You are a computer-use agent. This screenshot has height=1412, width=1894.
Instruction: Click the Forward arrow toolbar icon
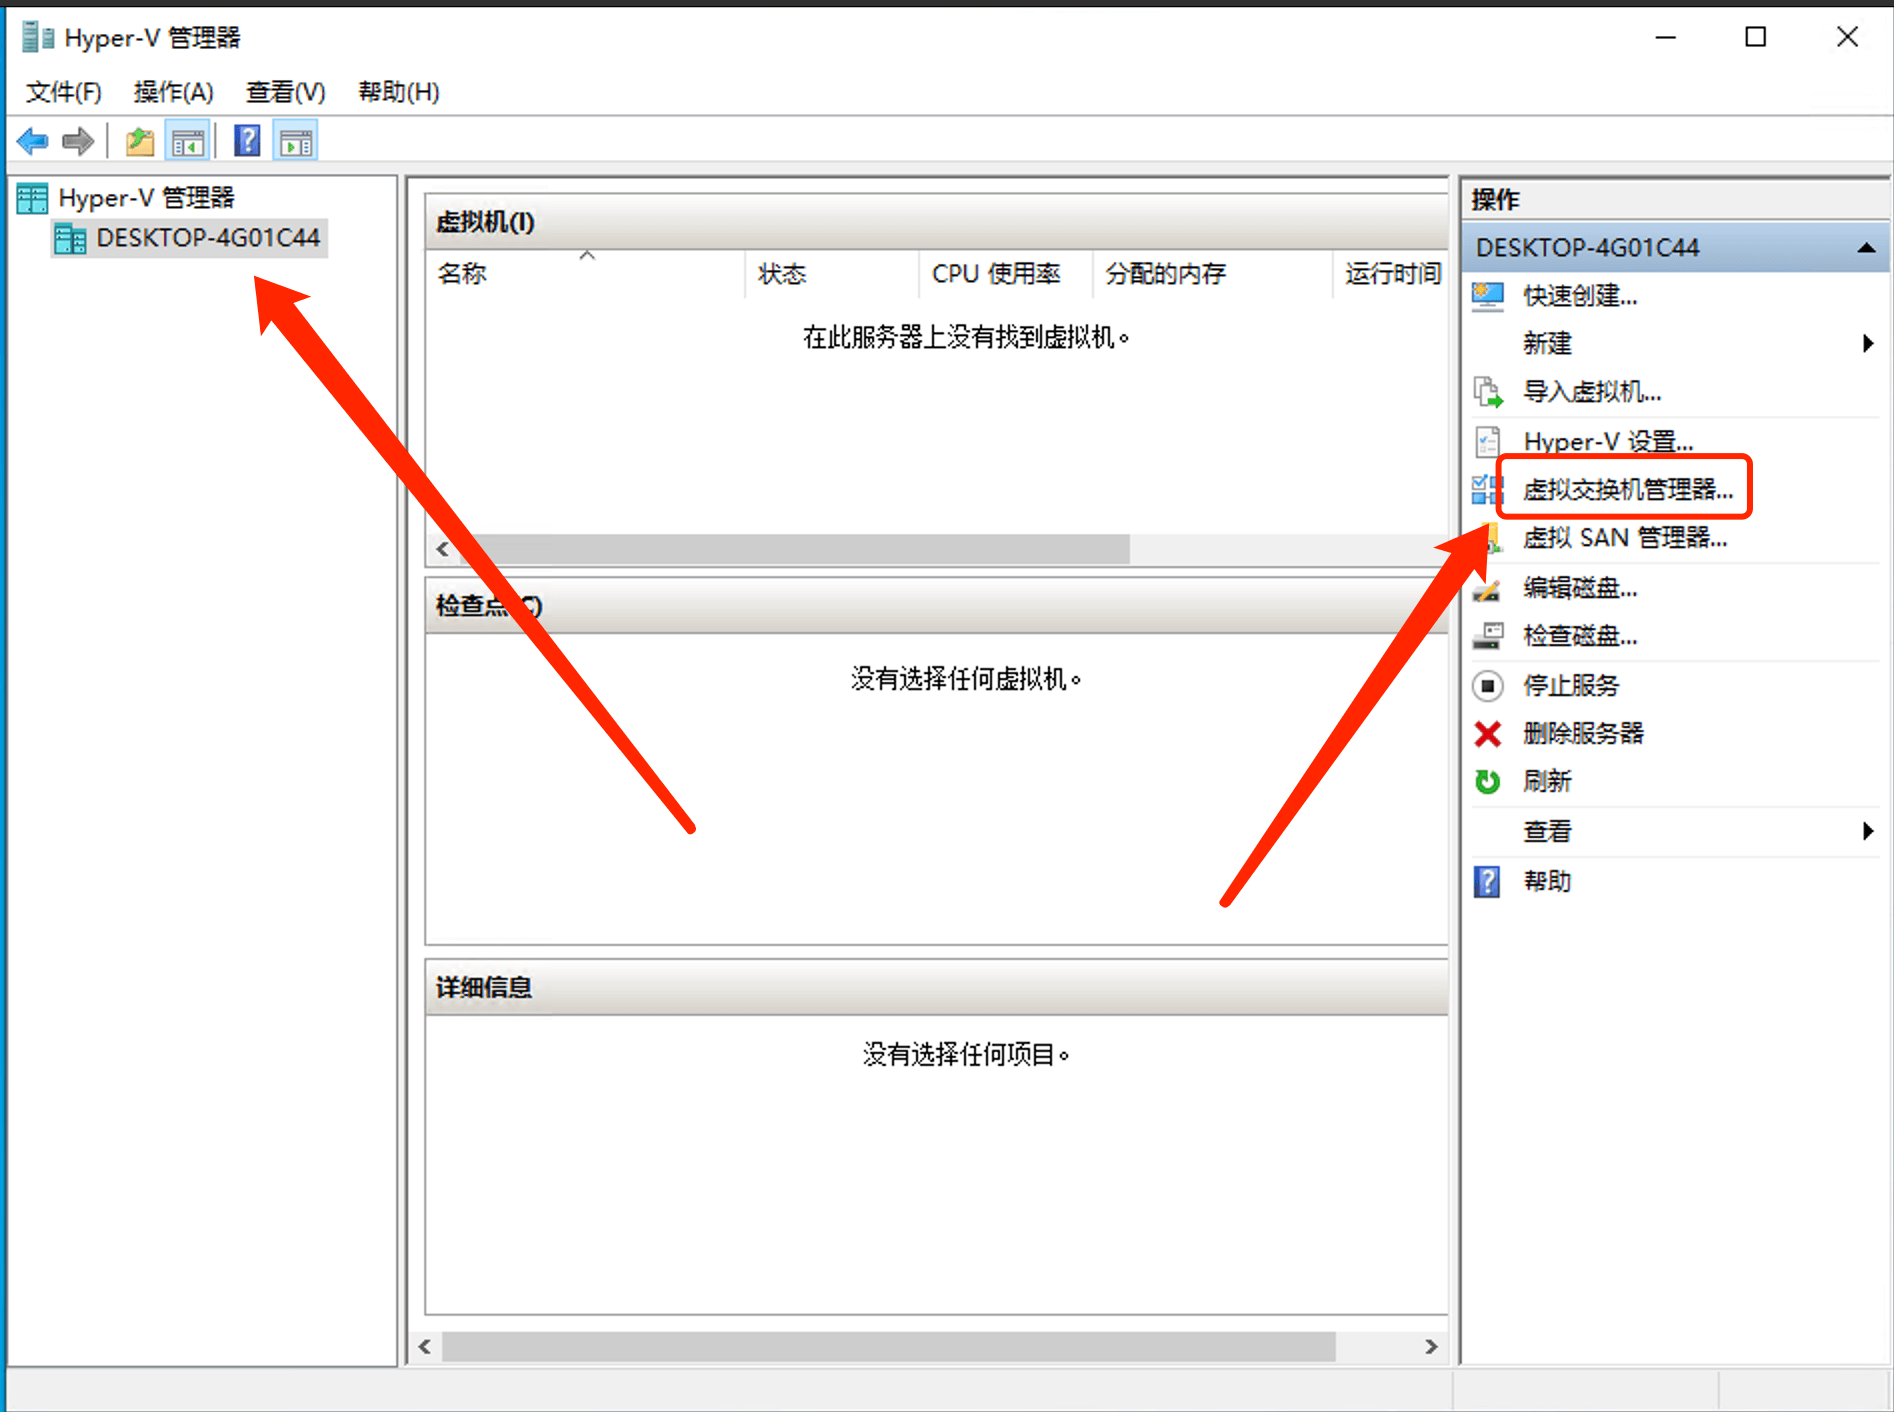78,141
